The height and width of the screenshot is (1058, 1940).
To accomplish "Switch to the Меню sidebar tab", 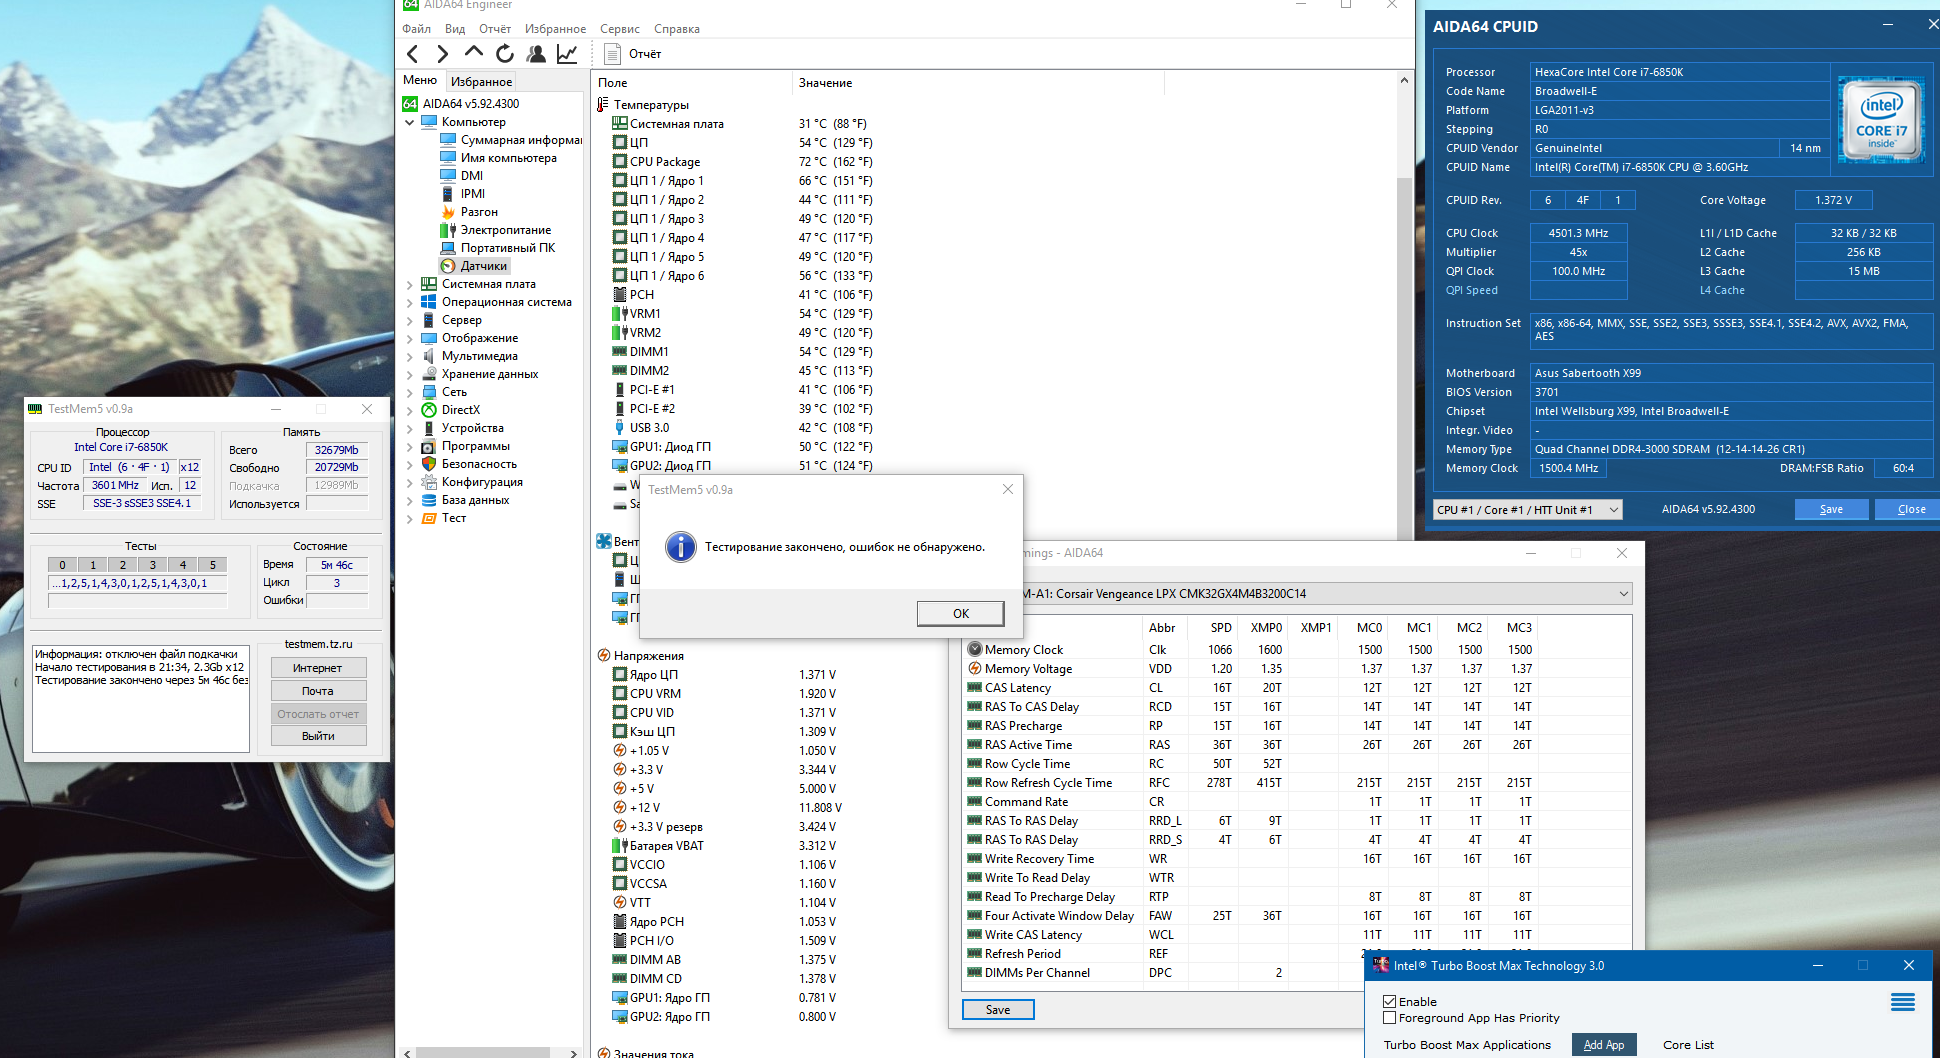I will coord(420,80).
